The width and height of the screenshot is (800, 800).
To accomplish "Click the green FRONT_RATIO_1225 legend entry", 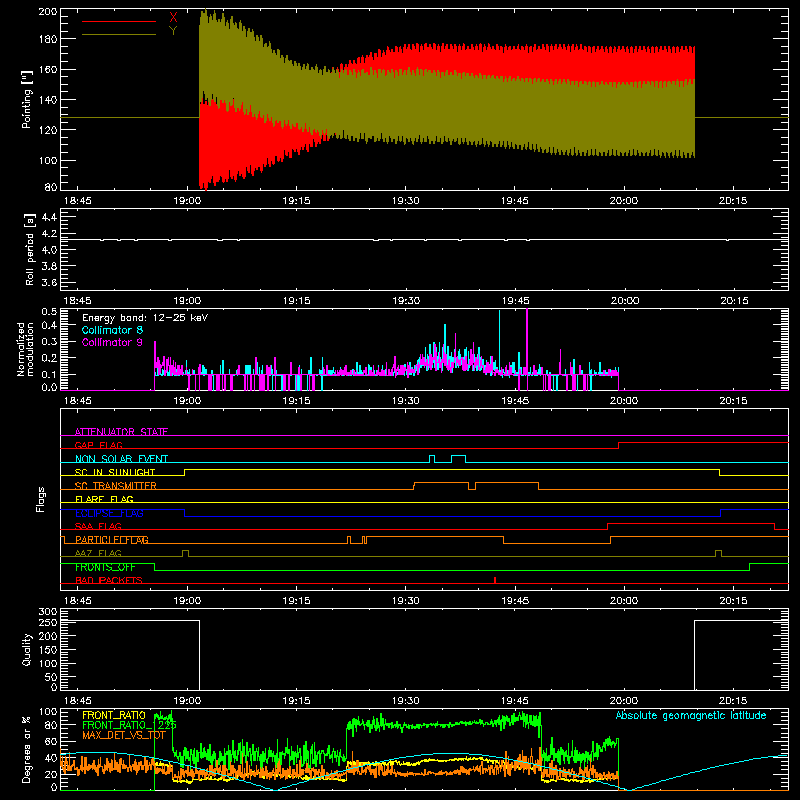I will point(130,725).
